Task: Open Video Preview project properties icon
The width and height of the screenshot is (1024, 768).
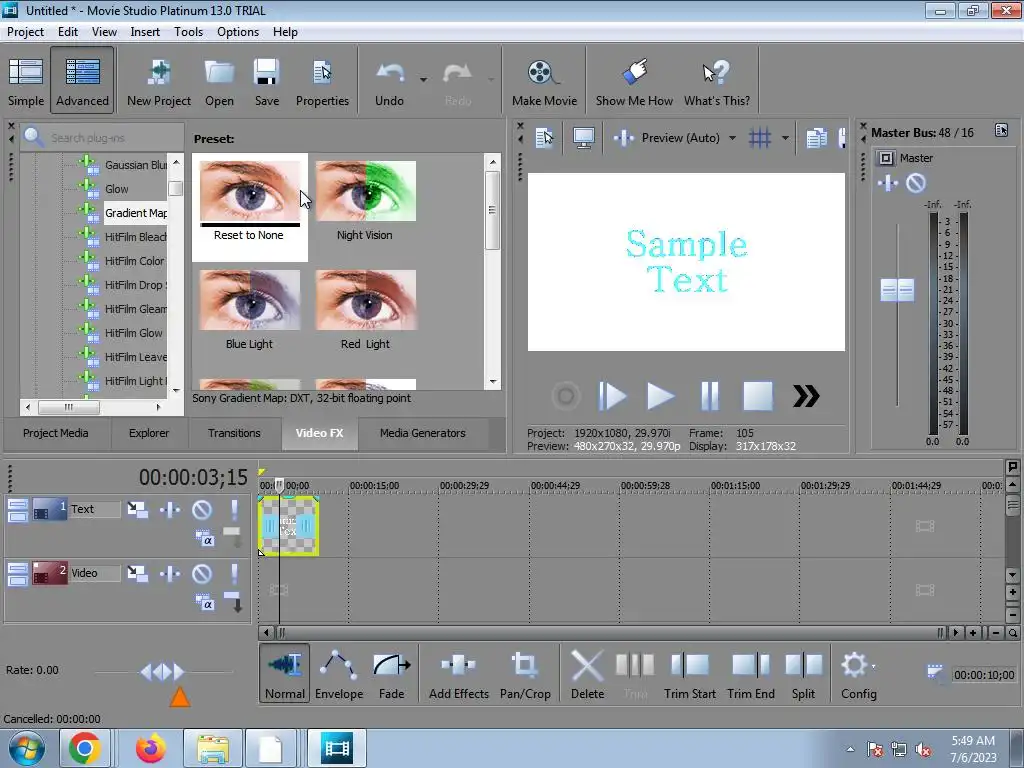Action: click(544, 138)
